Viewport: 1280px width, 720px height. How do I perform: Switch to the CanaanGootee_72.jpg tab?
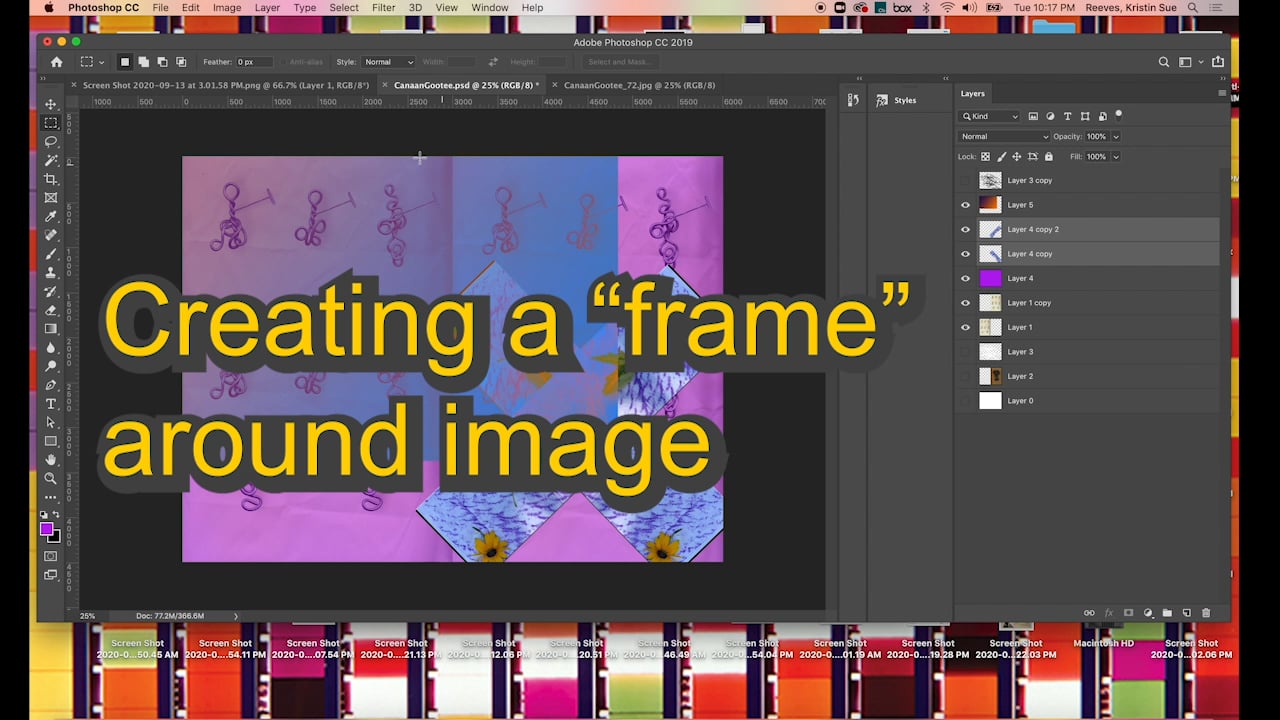(x=639, y=85)
